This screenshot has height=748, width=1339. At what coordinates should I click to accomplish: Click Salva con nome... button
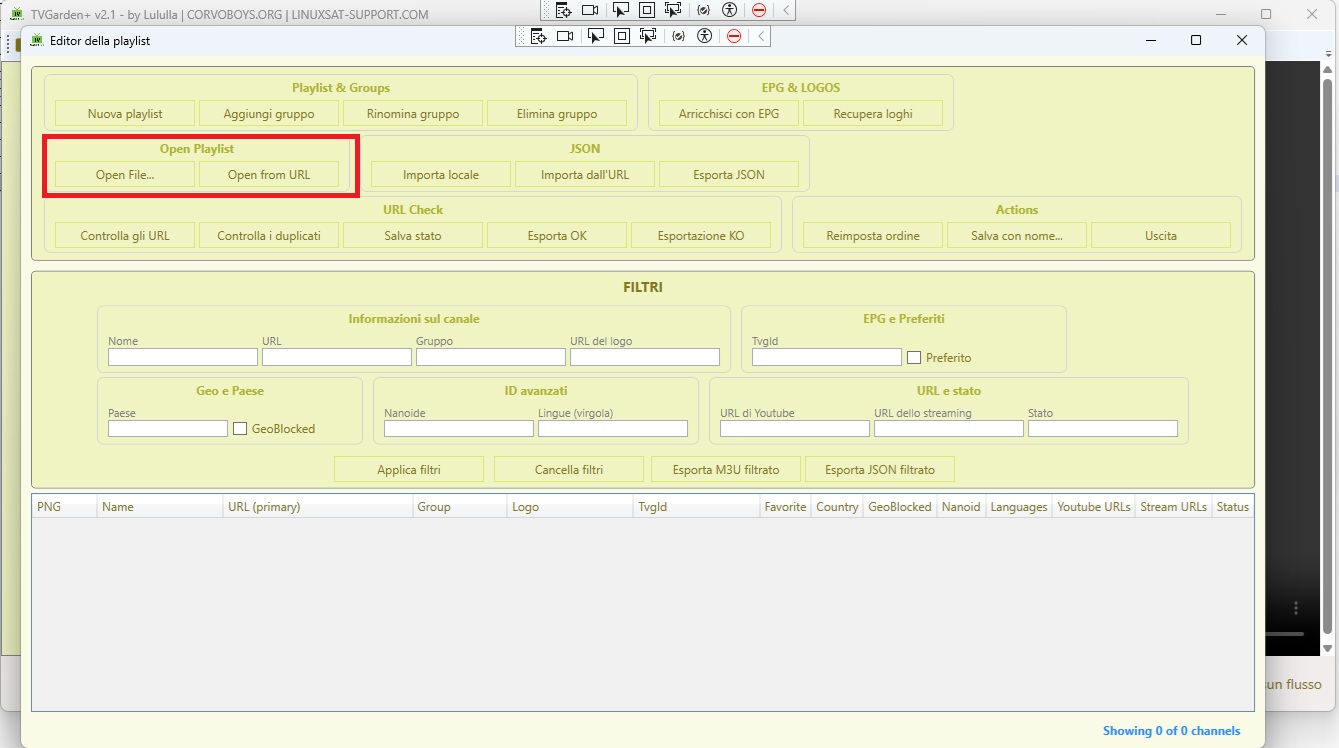coord(1017,235)
